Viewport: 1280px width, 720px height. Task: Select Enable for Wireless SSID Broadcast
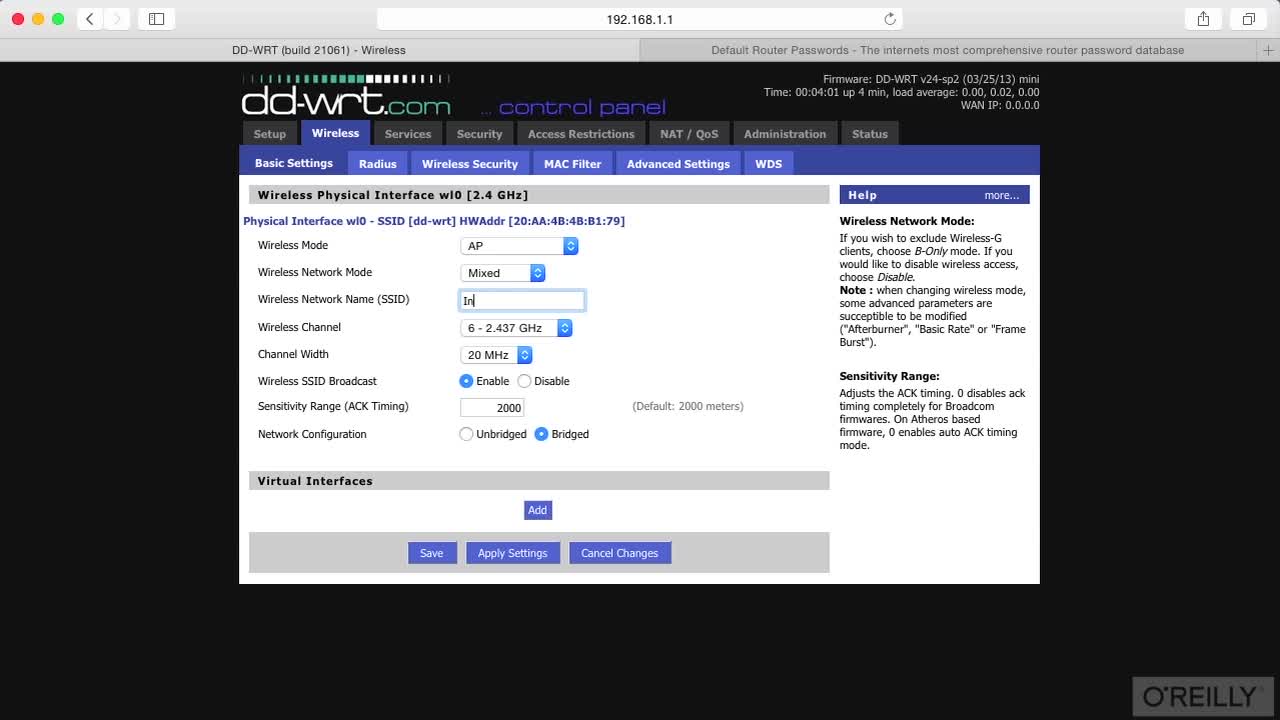click(466, 381)
